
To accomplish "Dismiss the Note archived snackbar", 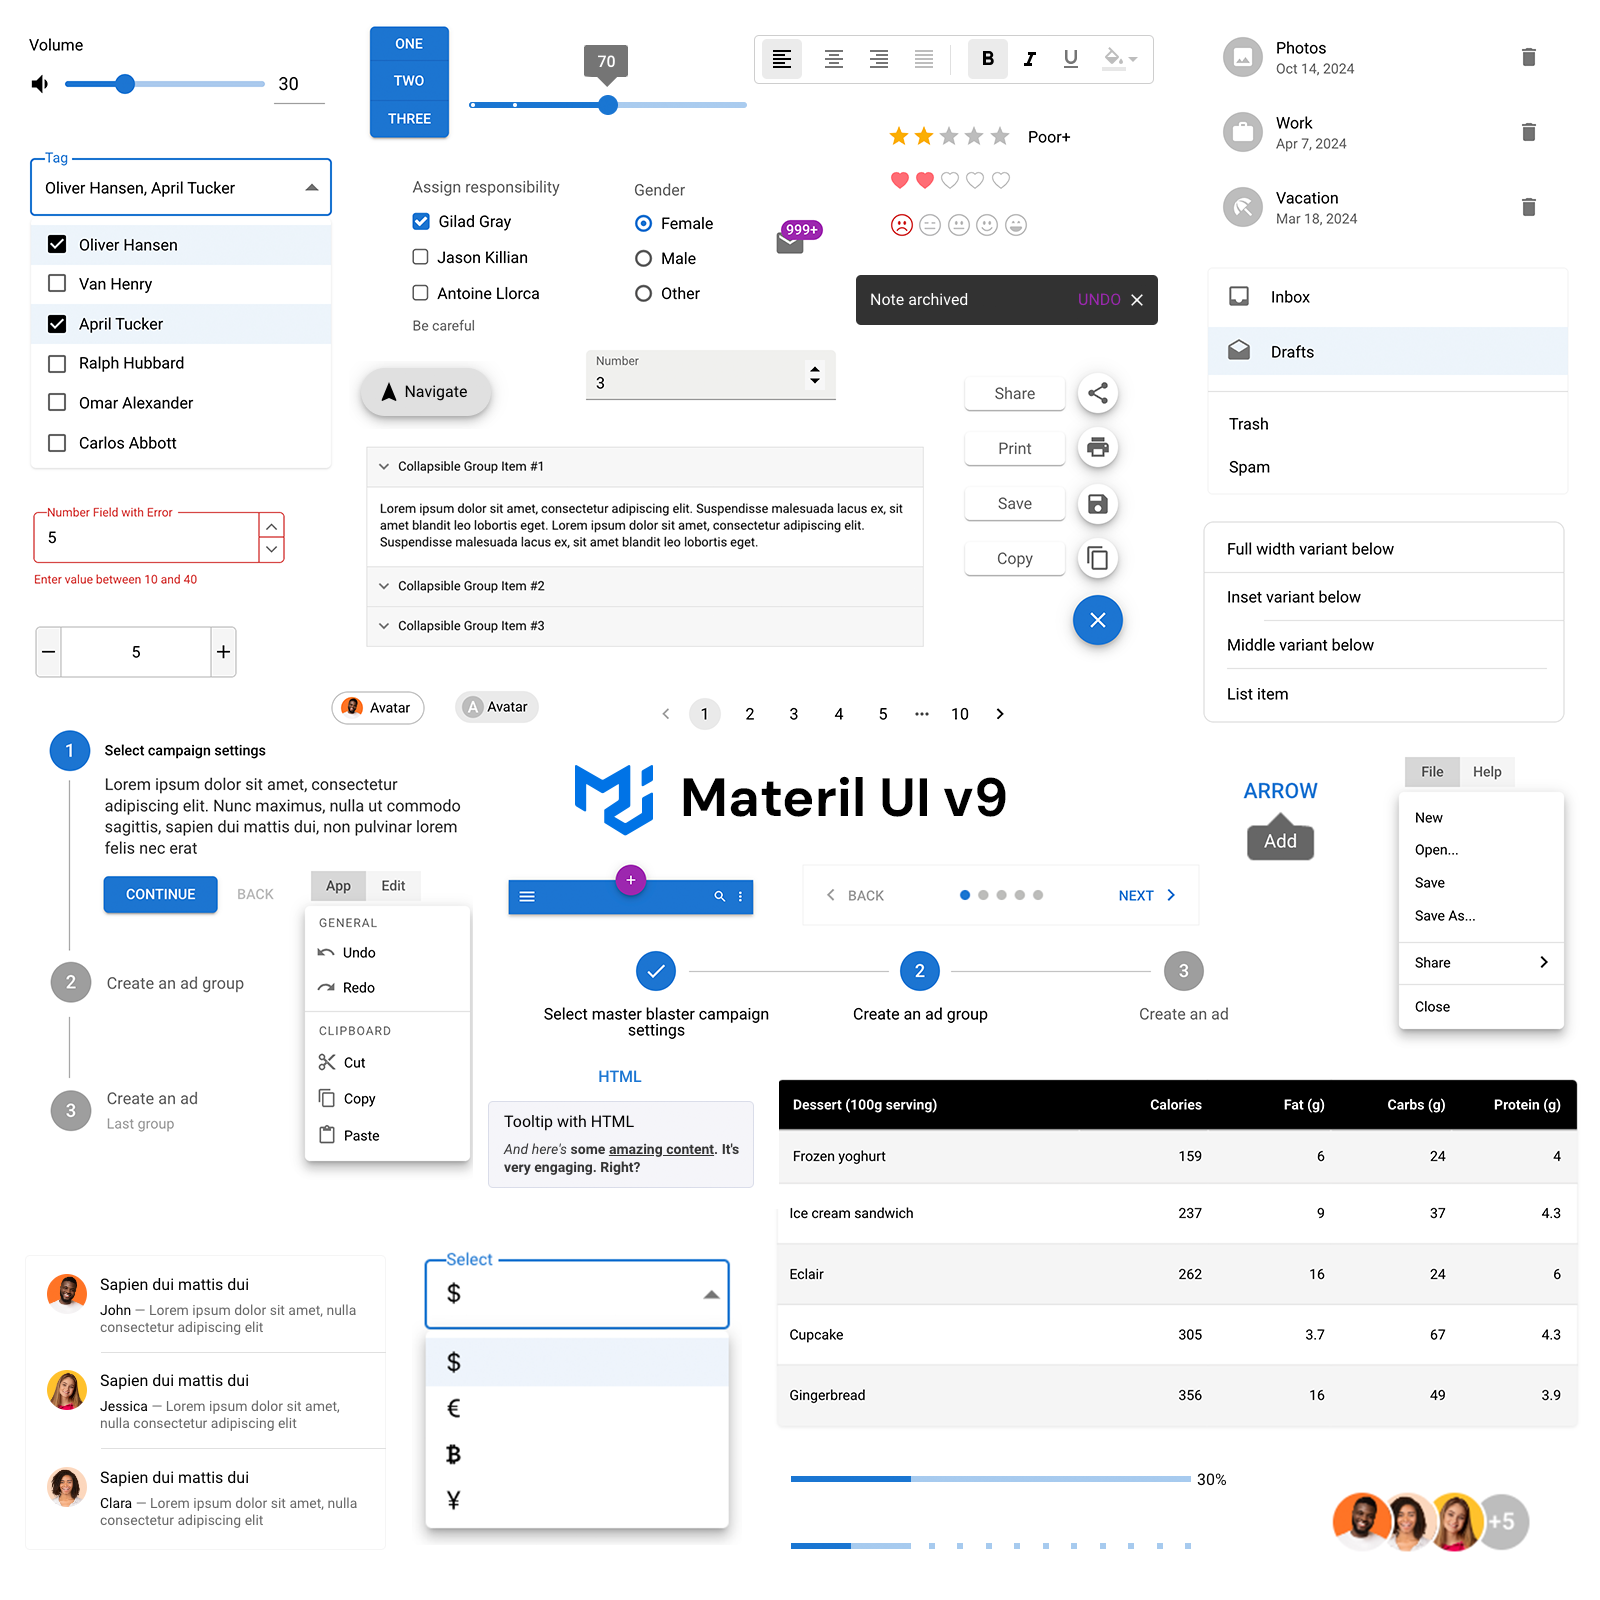I will click(x=1137, y=300).
